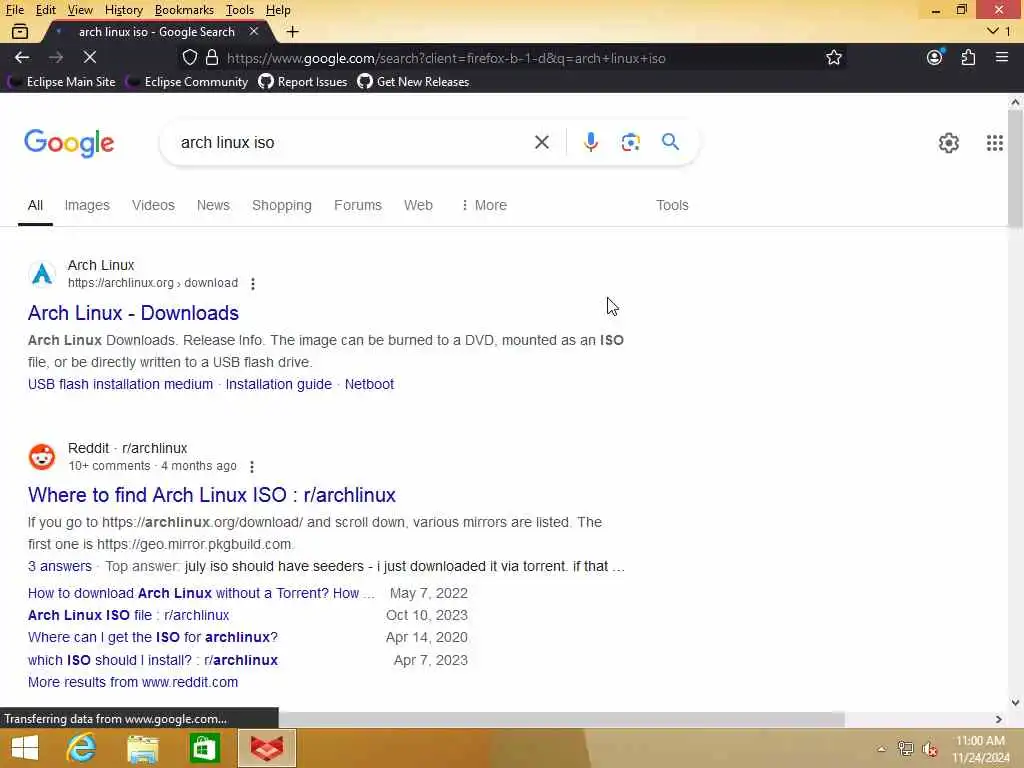Open the Help menu
The height and width of the screenshot is (768, 1024).
pos(278,10)
